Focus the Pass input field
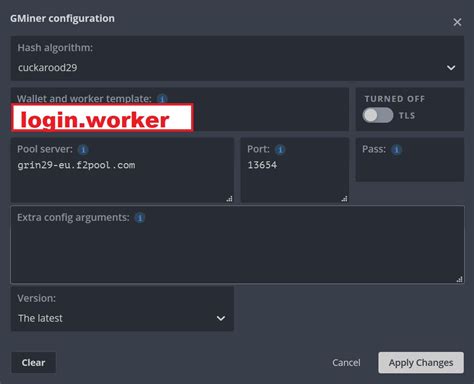Viewport: 474px width, 384px height. click(410, 160)
